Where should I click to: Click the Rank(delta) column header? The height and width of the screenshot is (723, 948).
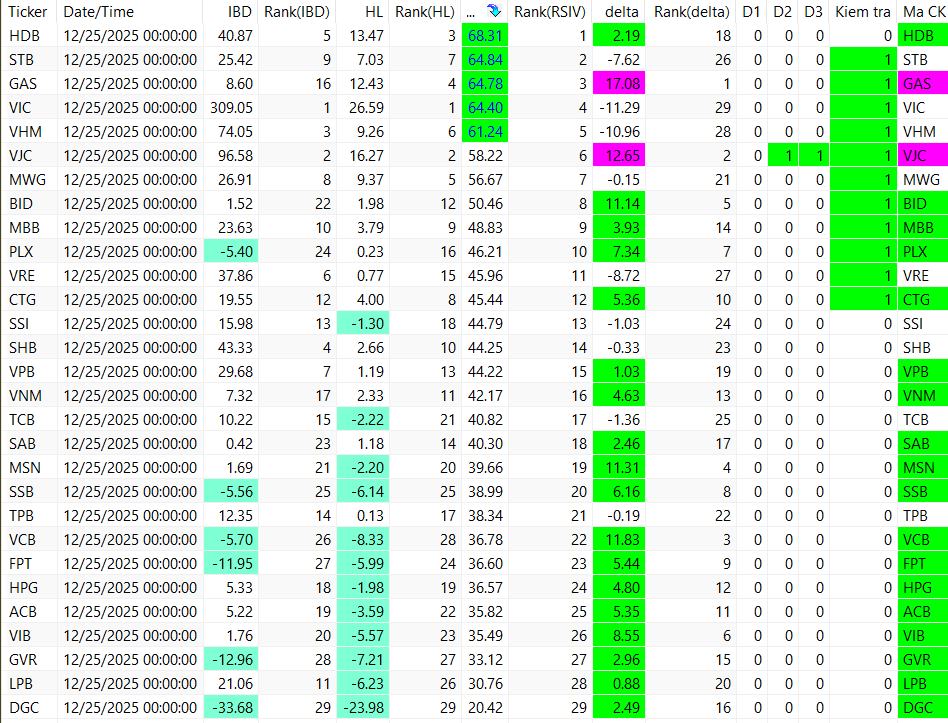(692, 11)
